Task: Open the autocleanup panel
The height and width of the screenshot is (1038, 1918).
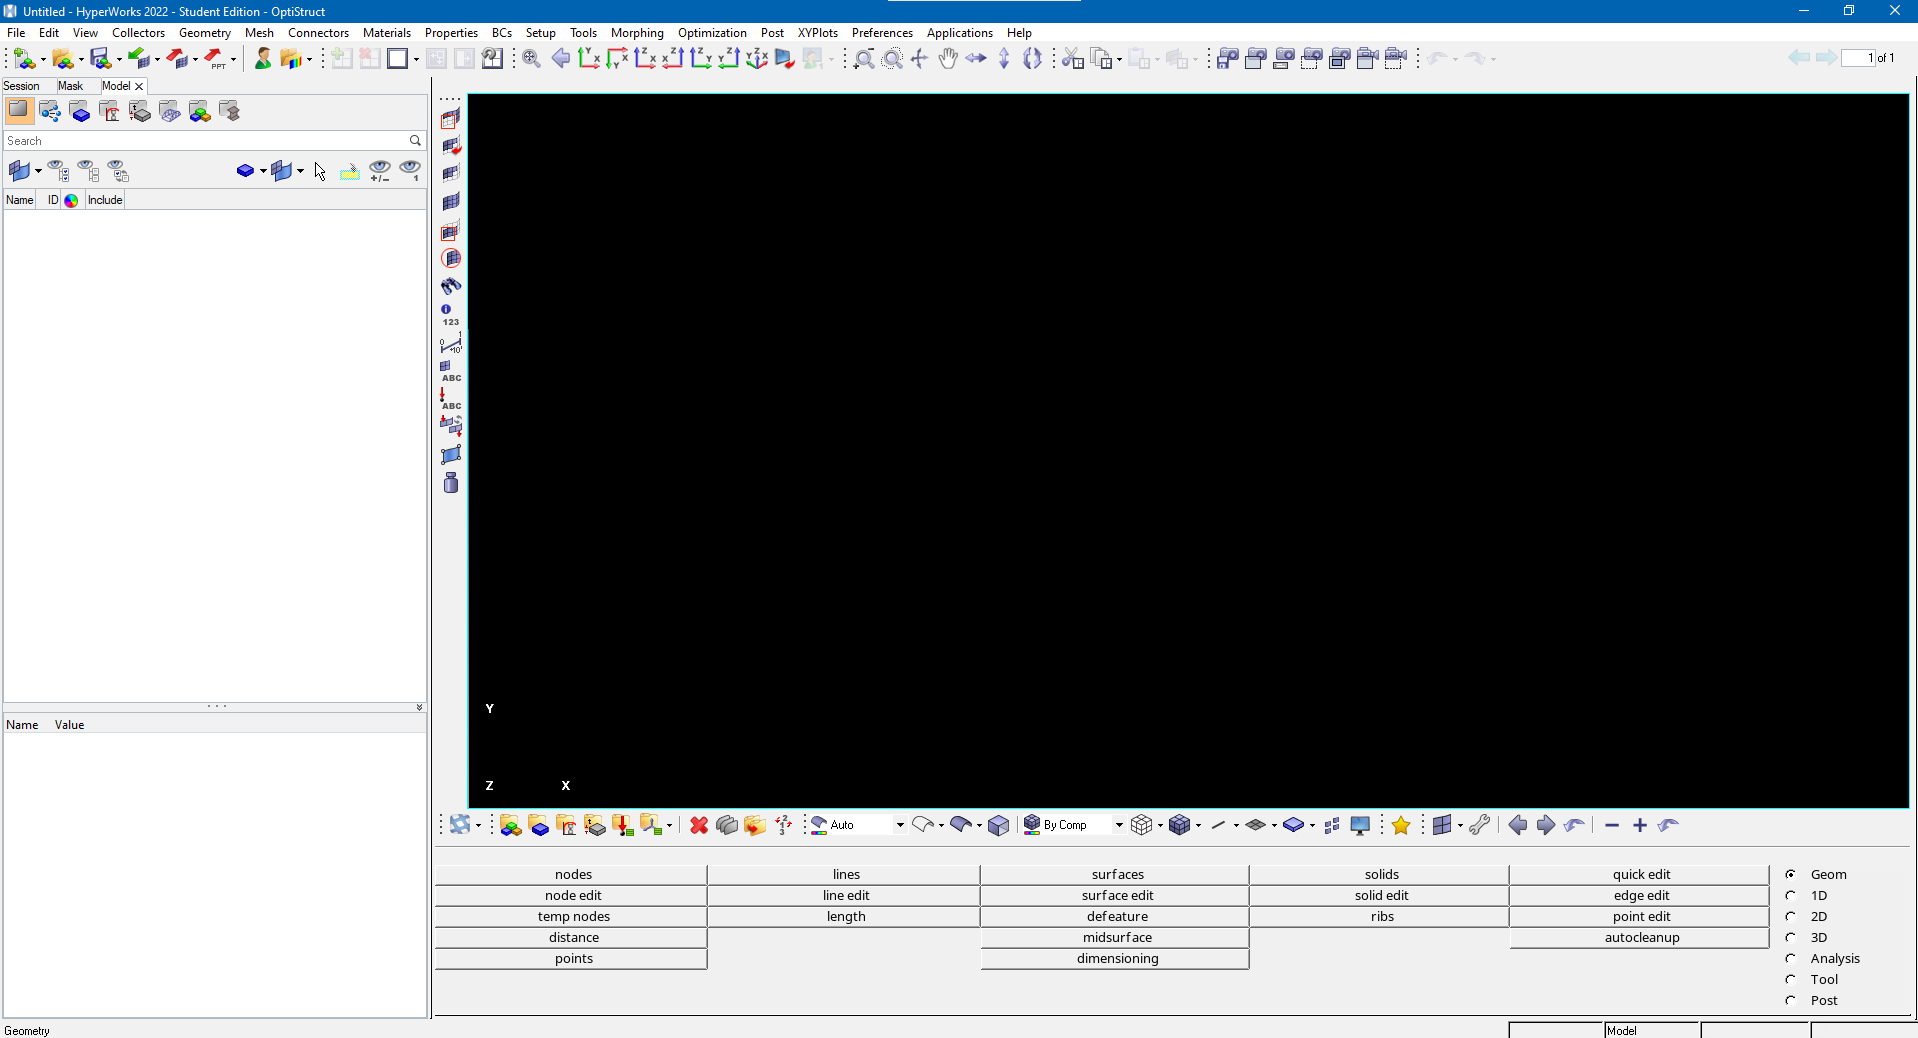Action: click(1640, 937)
